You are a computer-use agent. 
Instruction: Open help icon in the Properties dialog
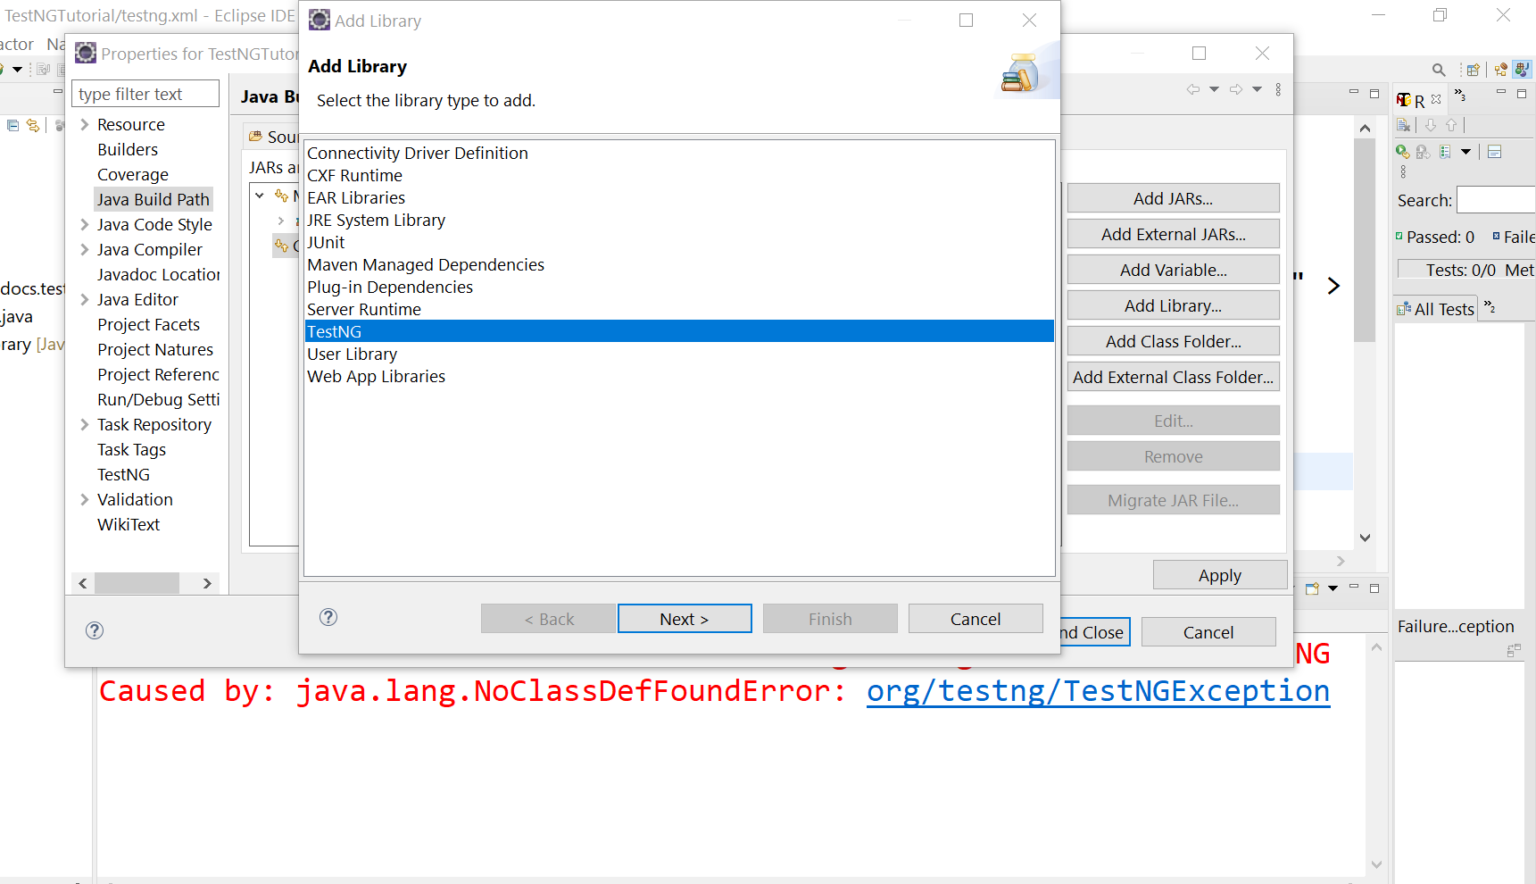(94, 630)
